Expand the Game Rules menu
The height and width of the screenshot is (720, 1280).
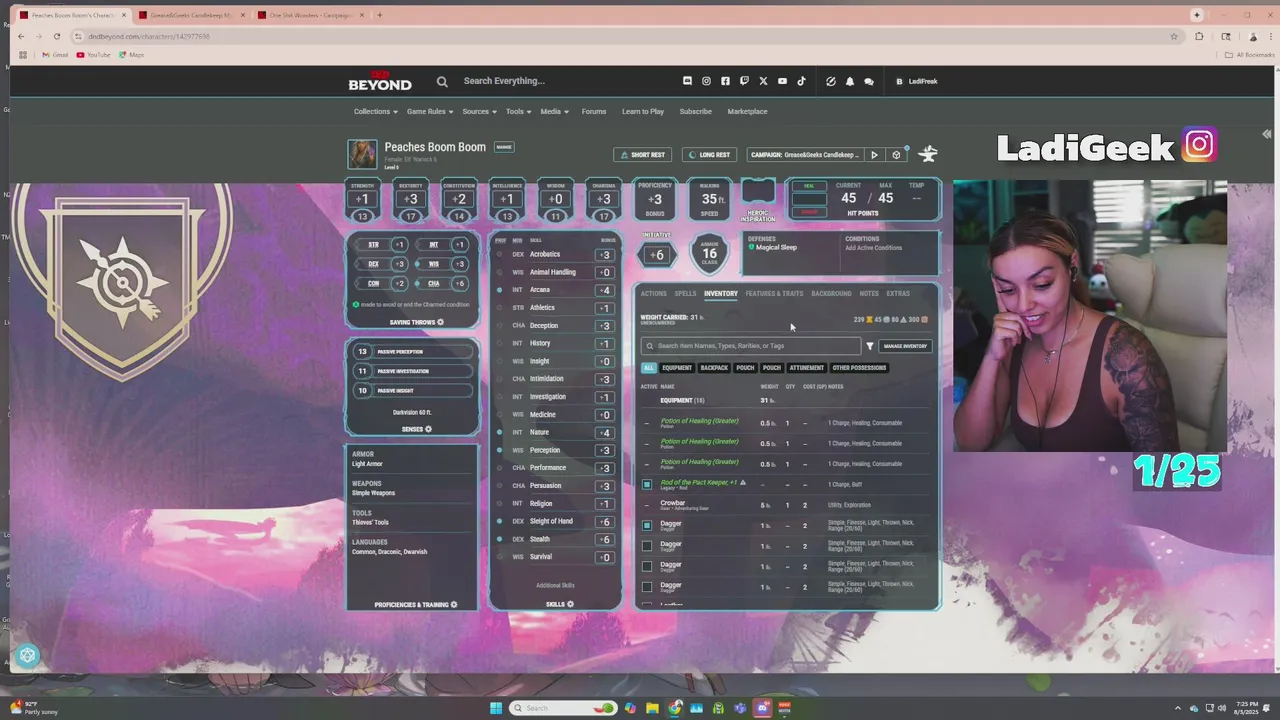pyautogui.click(x=430, y=111)
